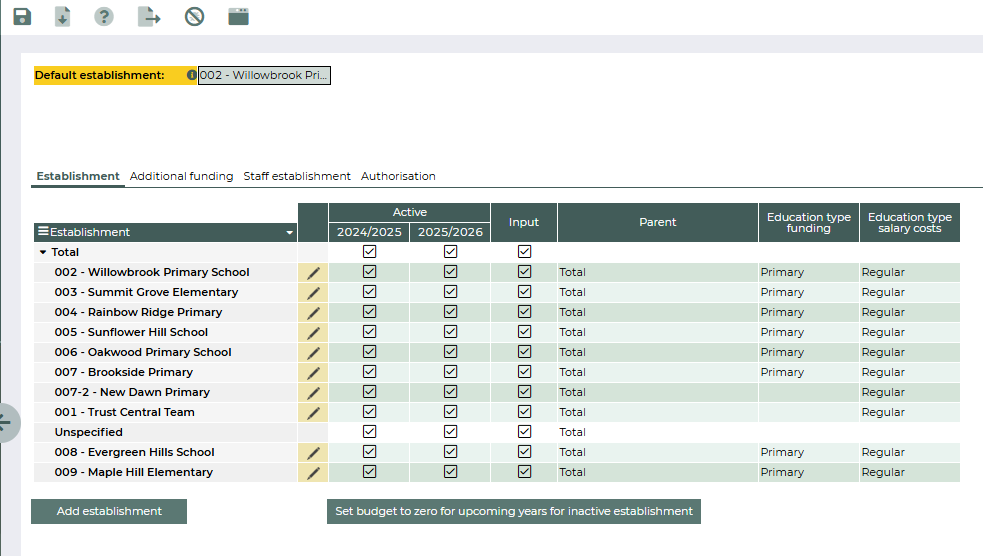This screenshot has height=556, width=983.
Task: Edit Willowbrook Primary School with pencil icon
Action: pyautogui.click(x=313, y=272)
